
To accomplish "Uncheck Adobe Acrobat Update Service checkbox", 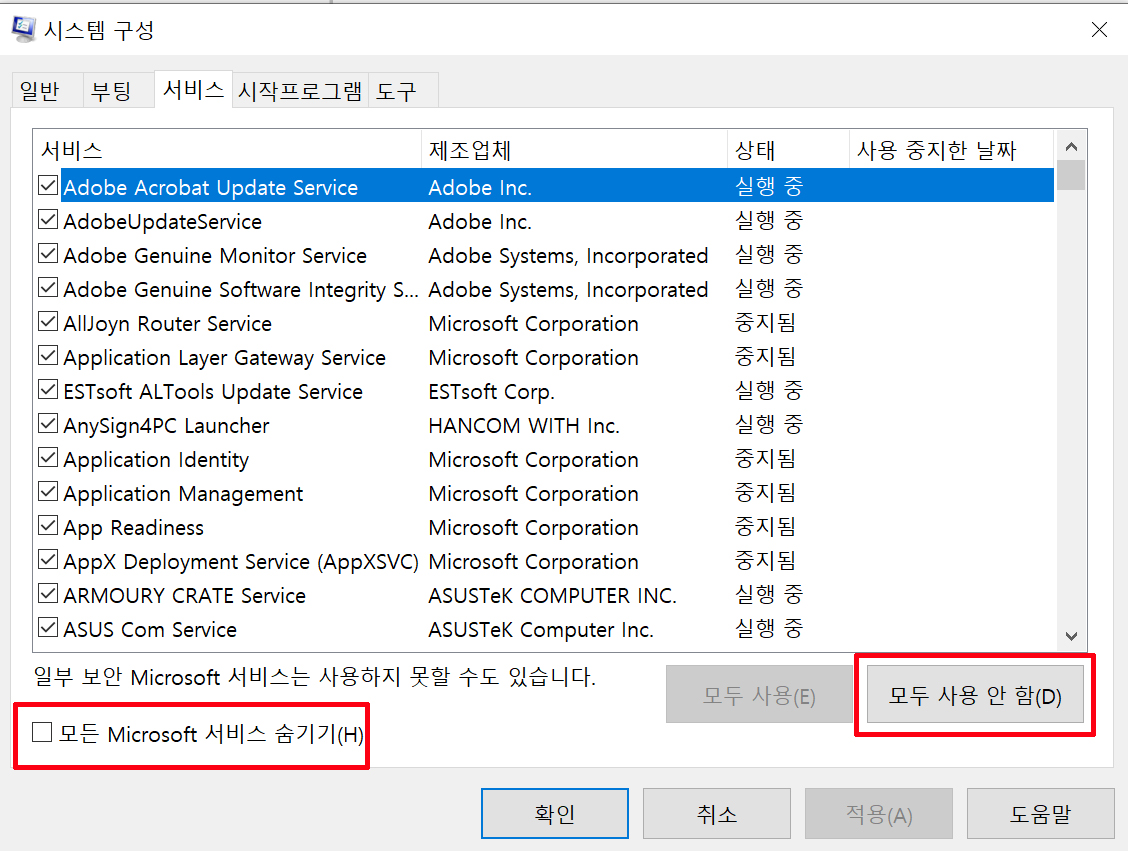I will pyautogui.click(x=47, y=186).
